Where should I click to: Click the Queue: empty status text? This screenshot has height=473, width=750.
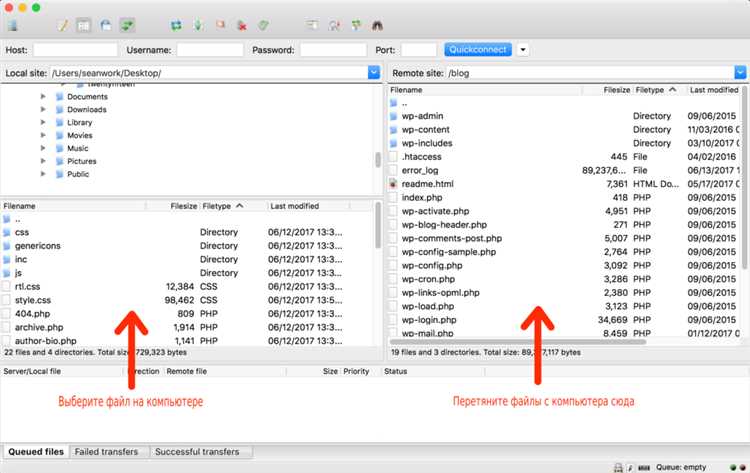pos(681,467)
